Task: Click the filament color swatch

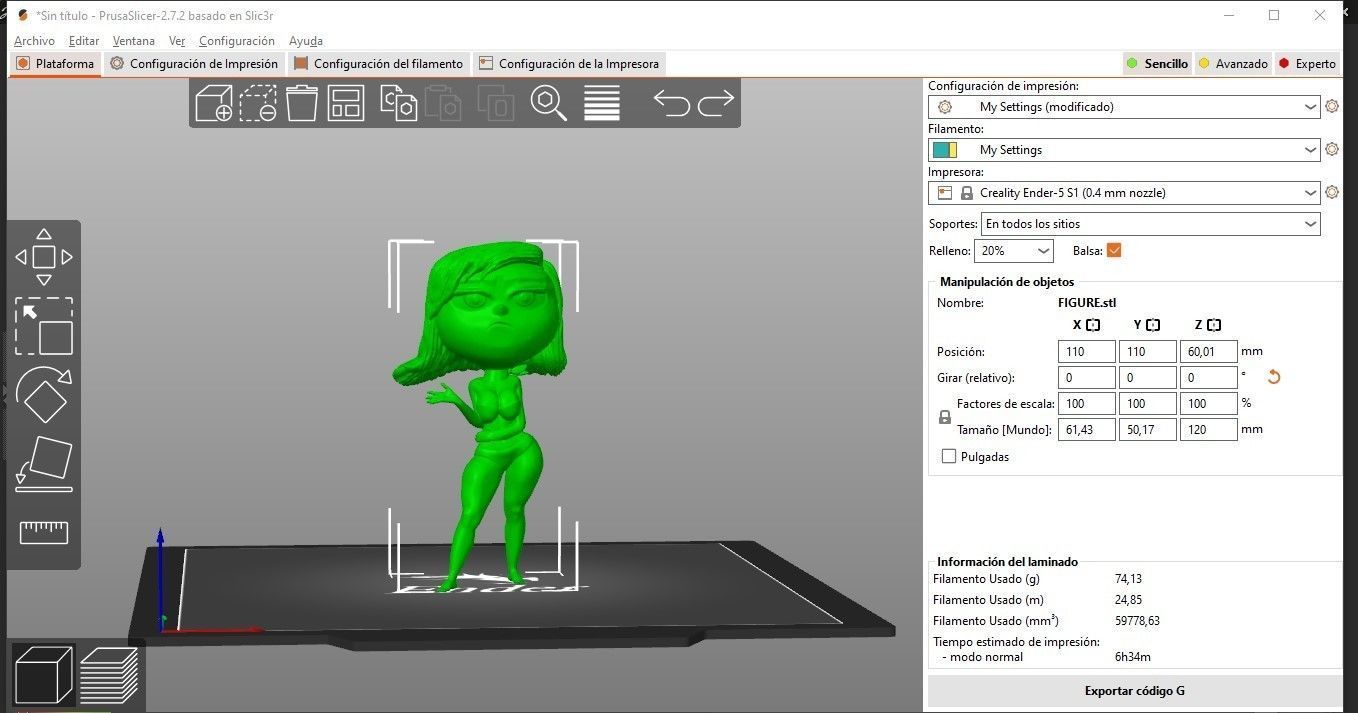Action: point(945,150)
